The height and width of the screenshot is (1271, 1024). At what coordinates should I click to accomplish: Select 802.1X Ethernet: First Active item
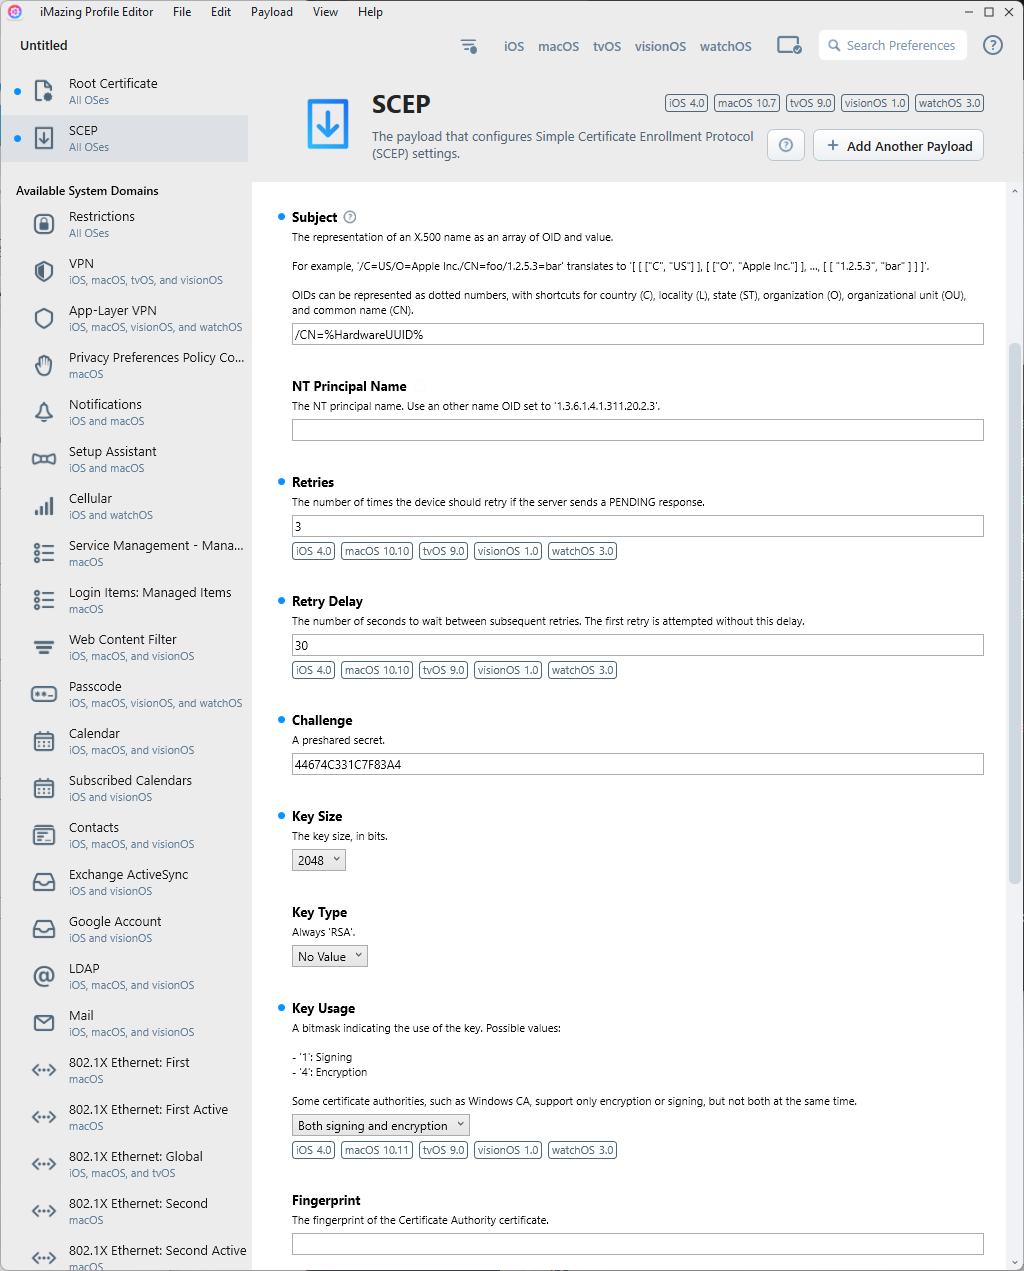126,1117
